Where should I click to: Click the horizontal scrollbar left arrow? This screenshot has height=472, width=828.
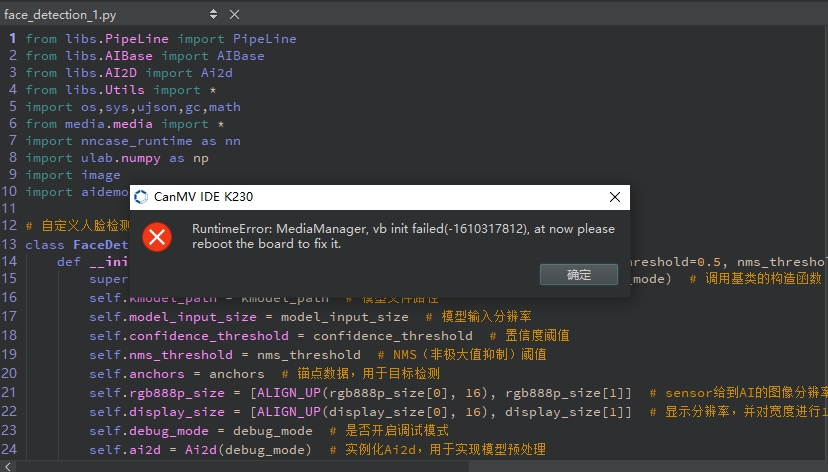click(x=7, y=466)
